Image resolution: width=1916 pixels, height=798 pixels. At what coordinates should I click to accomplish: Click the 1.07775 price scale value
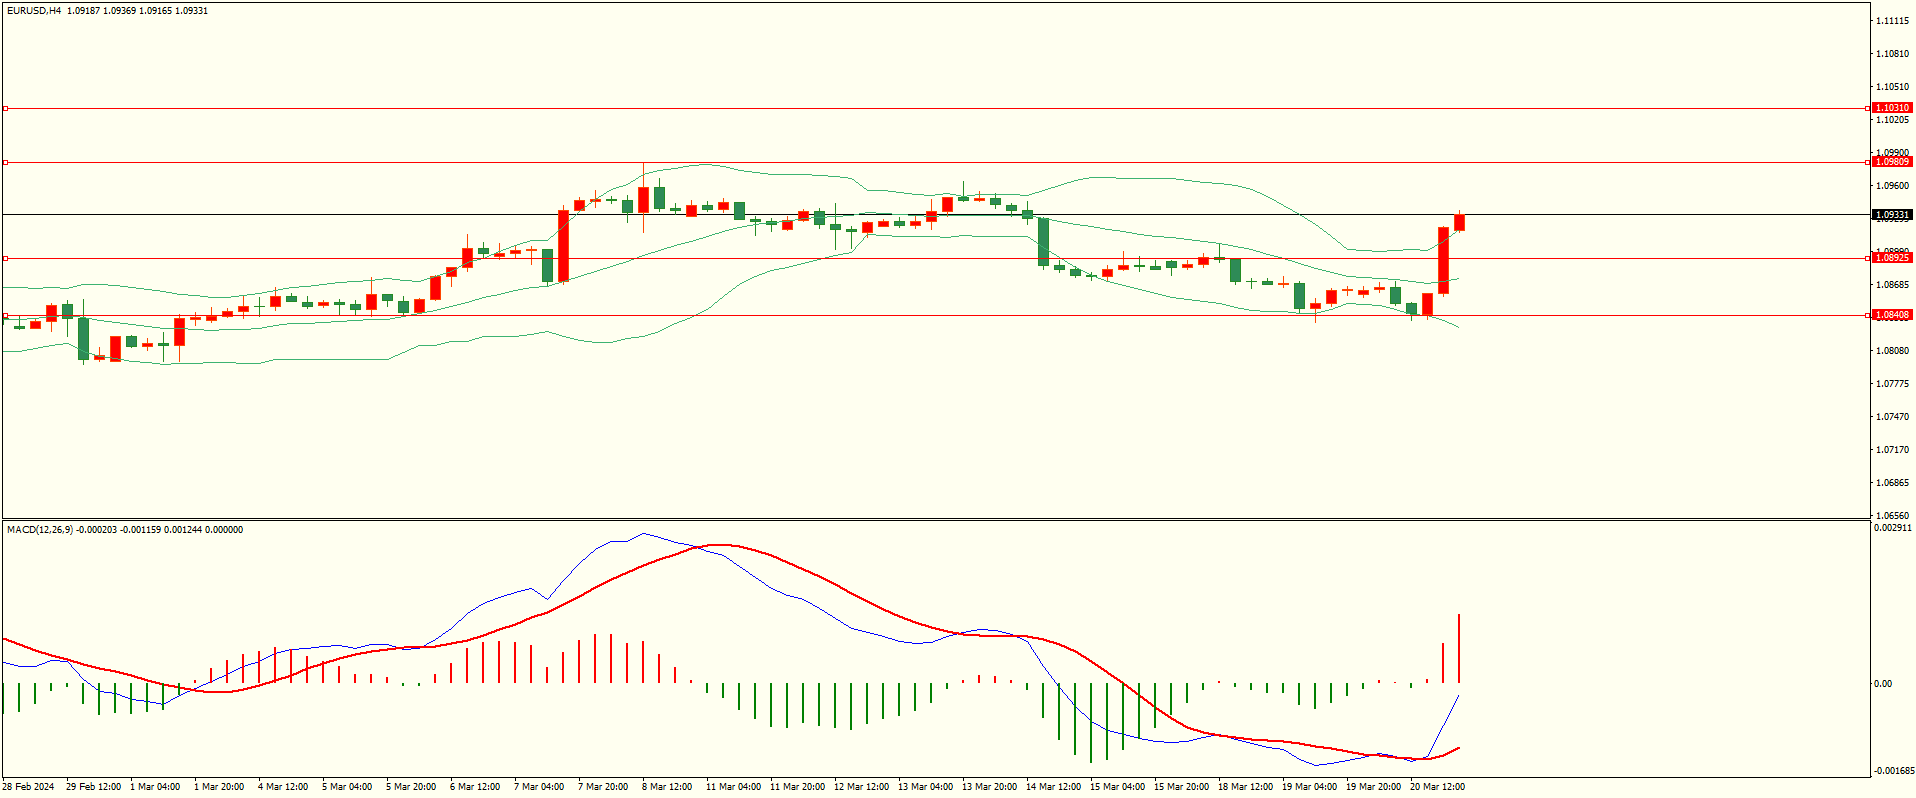point(1893,384)
